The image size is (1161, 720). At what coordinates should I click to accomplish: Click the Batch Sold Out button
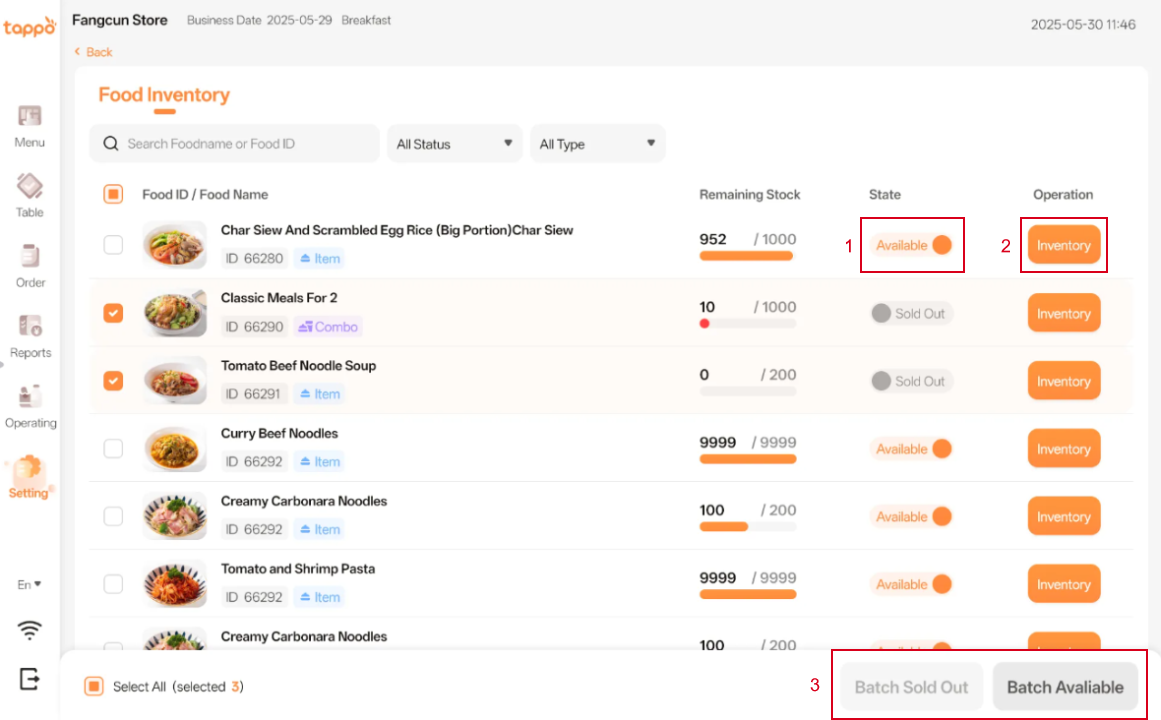coord(911,687)
